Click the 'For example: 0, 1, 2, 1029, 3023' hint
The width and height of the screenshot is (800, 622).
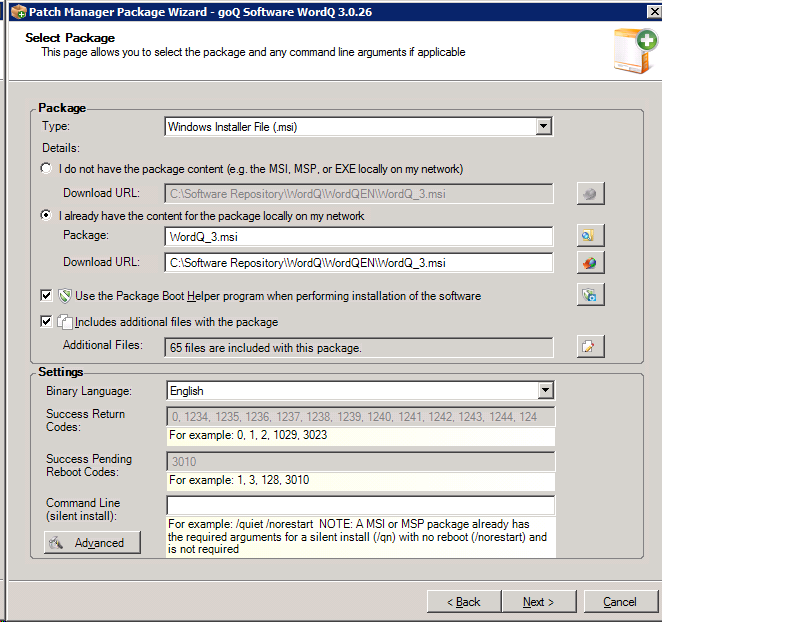coord(248,435)
